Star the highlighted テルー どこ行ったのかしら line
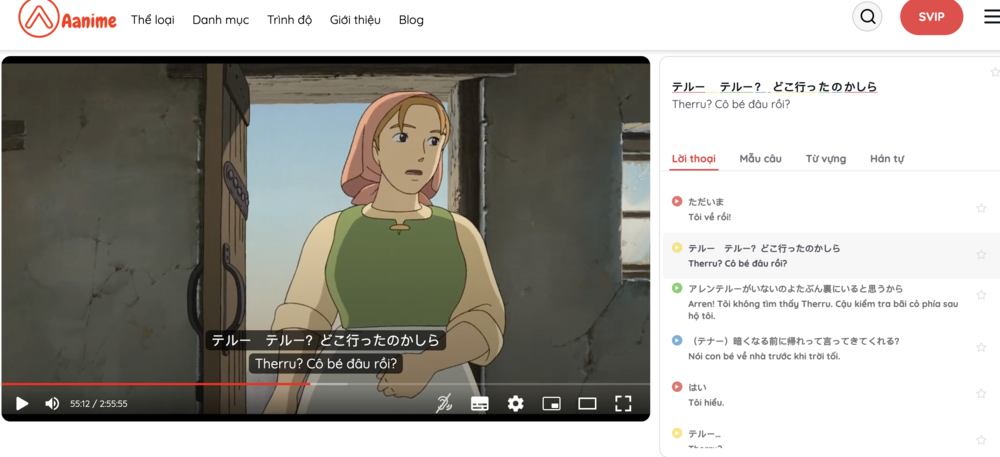This screenshot has width=1000, height=457. (x=981, y=254)
